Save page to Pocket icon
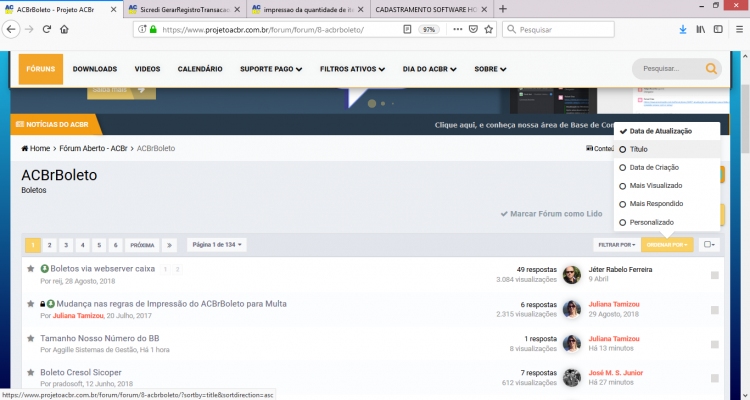 [473, 29]
